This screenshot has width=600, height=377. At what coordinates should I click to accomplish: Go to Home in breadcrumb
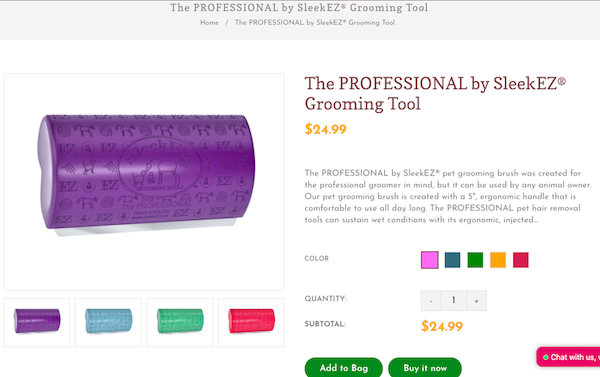coord(209,23)
